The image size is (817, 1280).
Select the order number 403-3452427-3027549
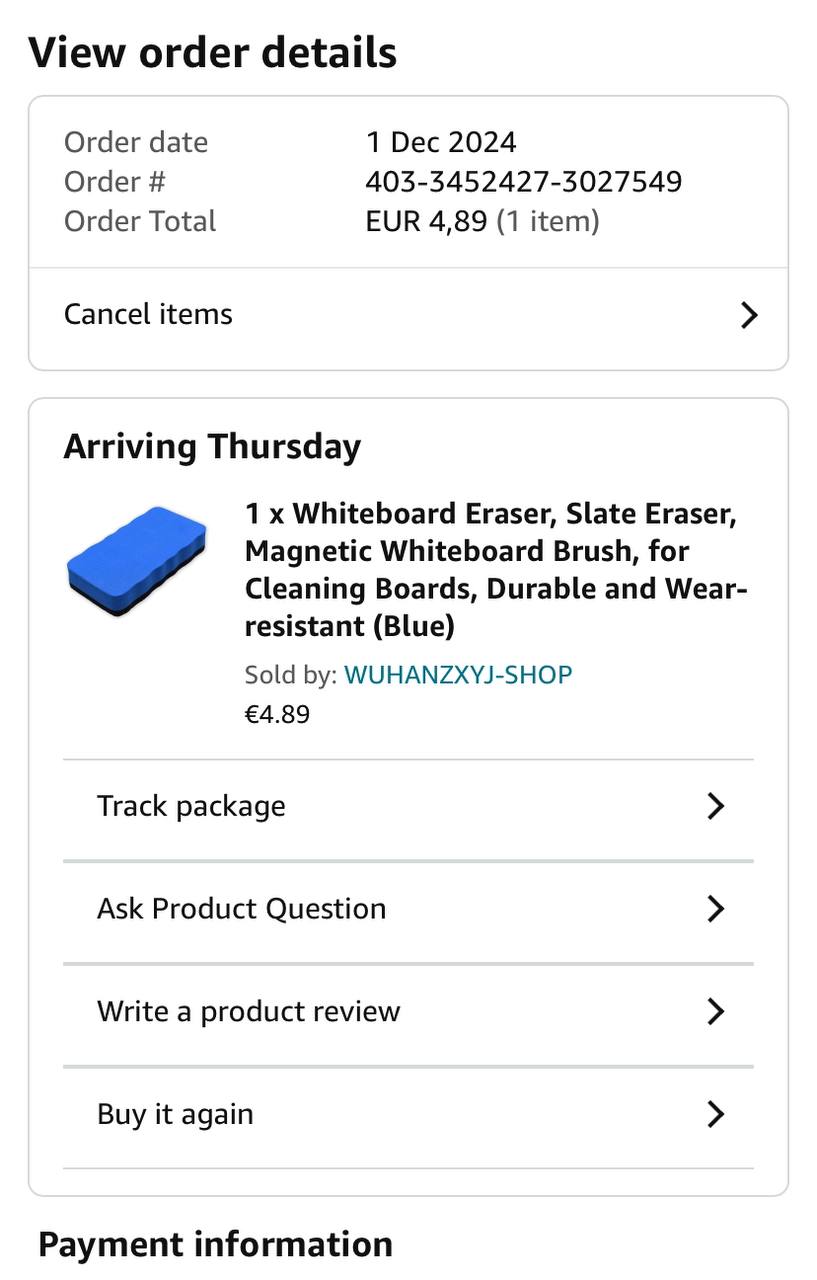pyautogui.click(x=523, y=182)
